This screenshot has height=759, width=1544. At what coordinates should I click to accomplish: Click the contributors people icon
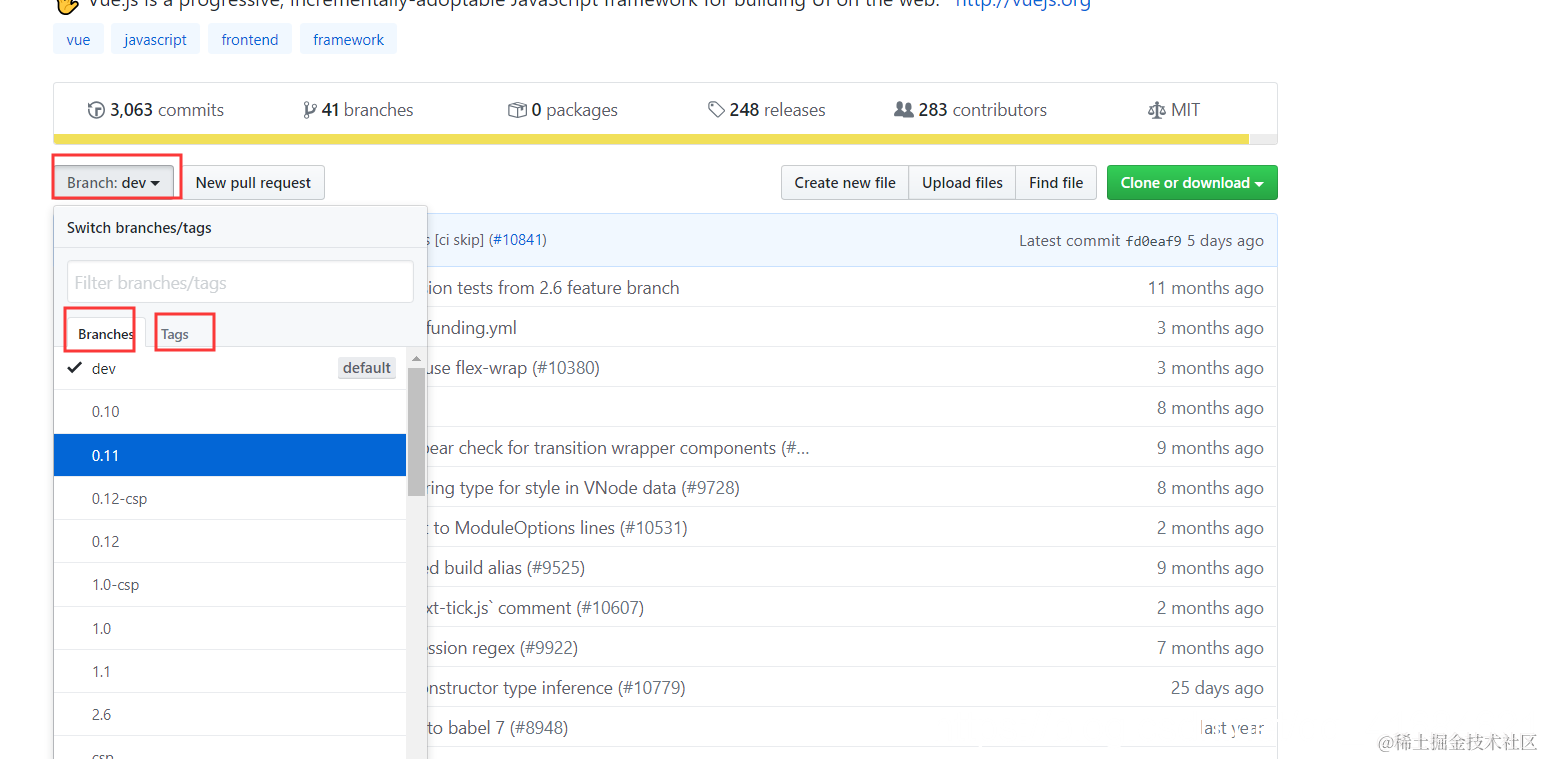pyautogui.click(x=904, y=110)
